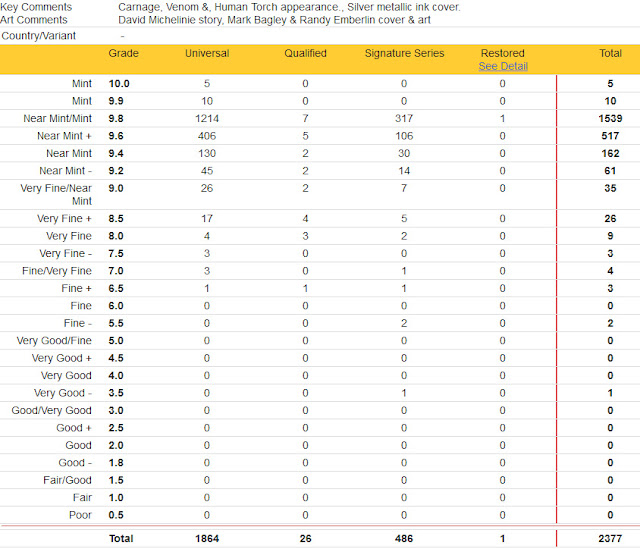640x549 pixels.
Task: Select the 9.9 grade cell
Action: tap(116, 101)
